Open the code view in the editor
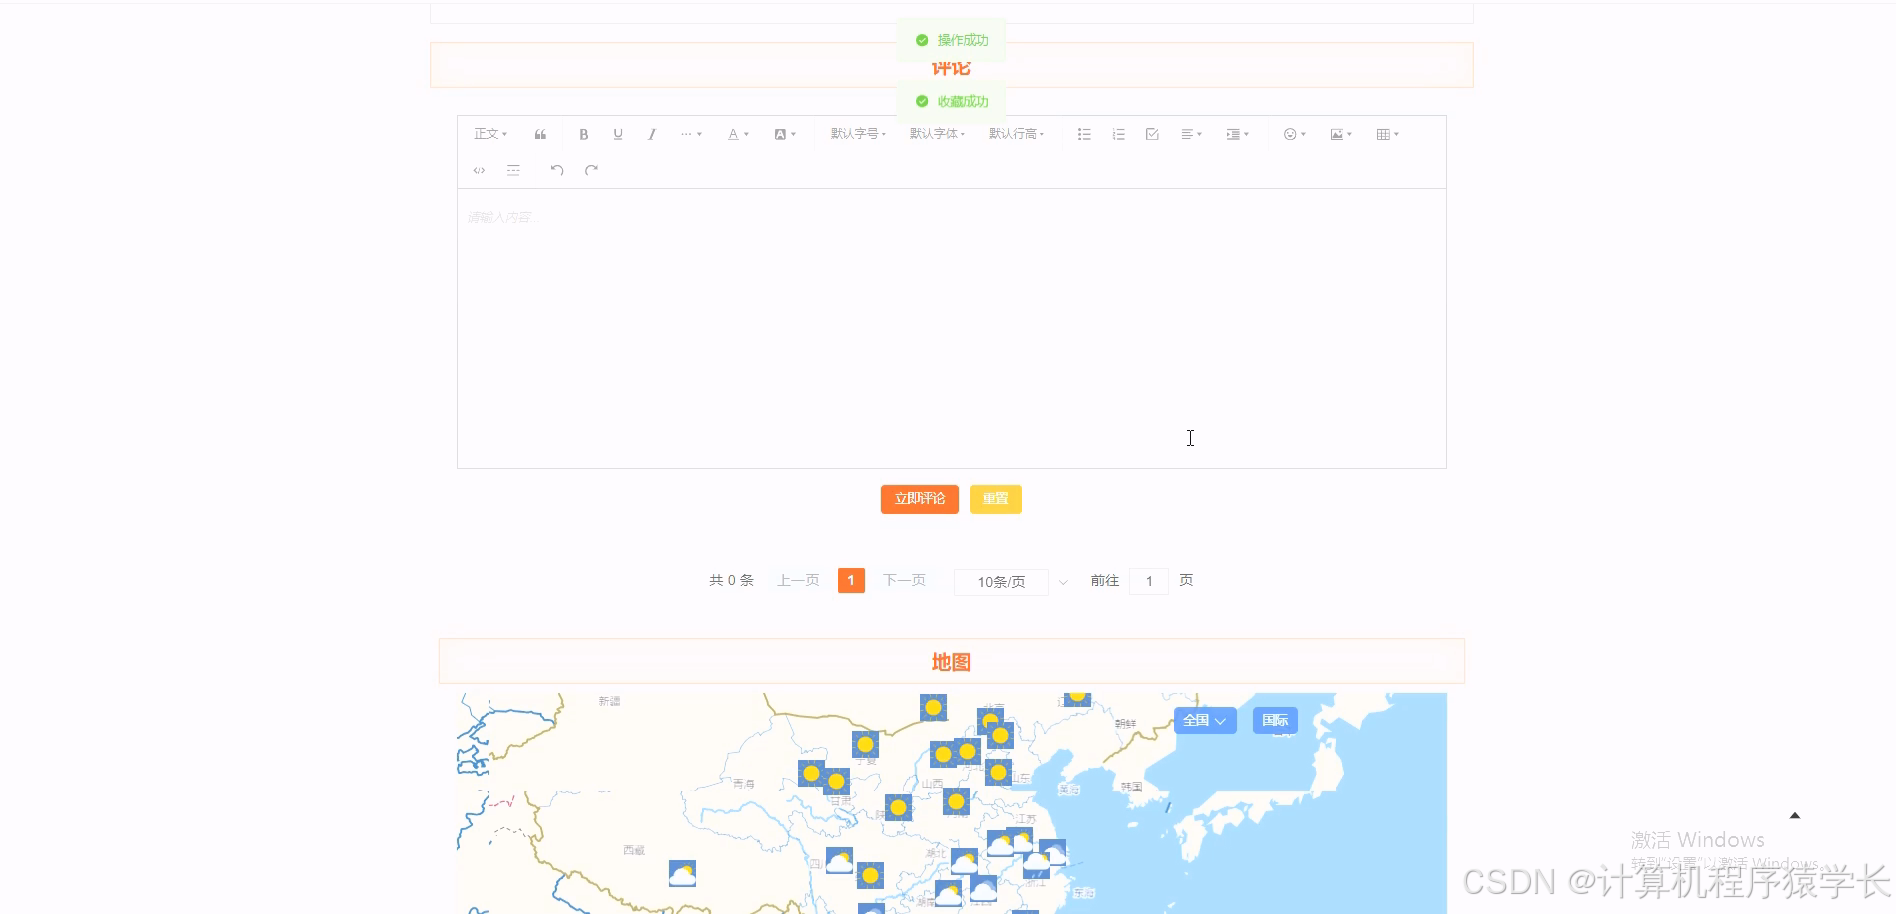The width and height of the screenshot is (1896, 914). (479, 170)
